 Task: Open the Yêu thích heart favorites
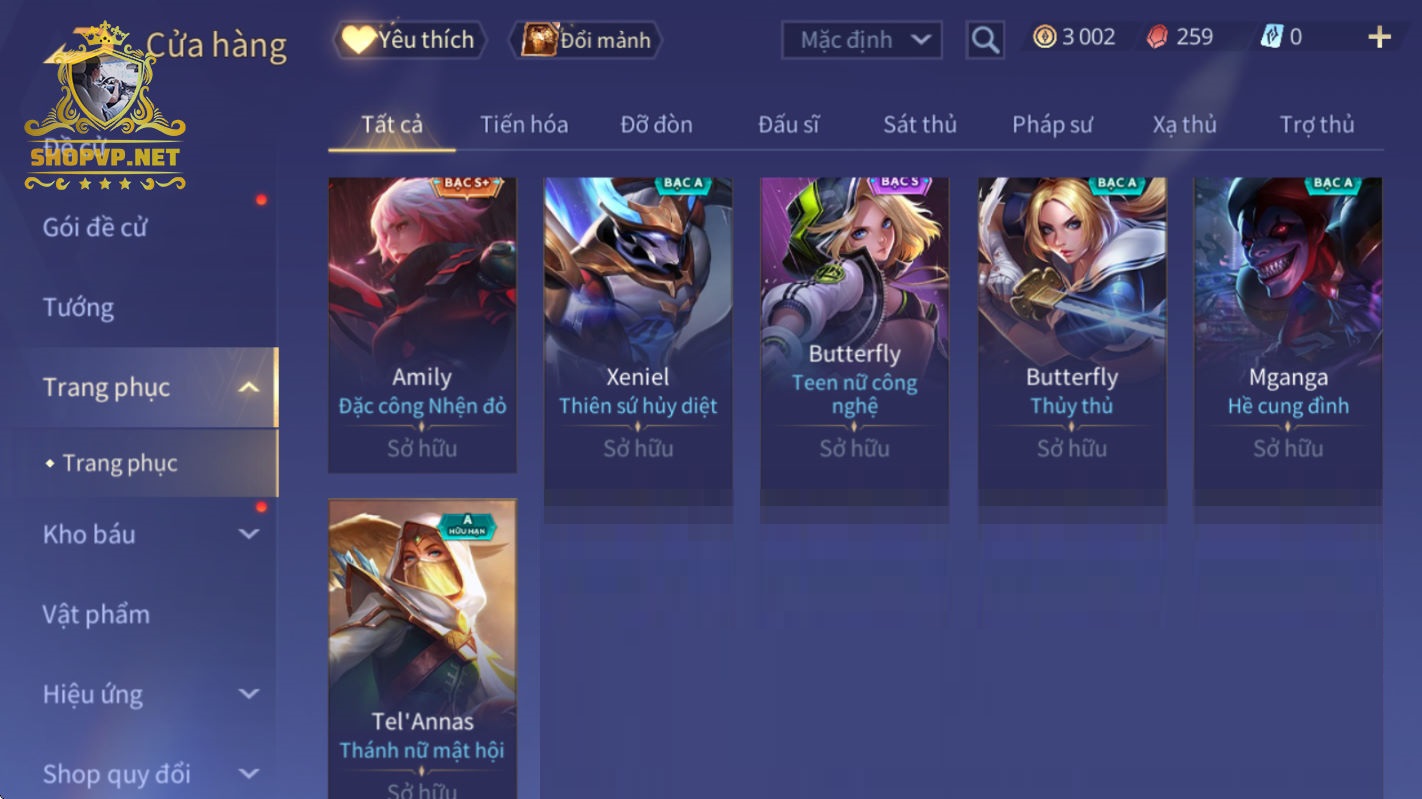(x=409, y=40)
